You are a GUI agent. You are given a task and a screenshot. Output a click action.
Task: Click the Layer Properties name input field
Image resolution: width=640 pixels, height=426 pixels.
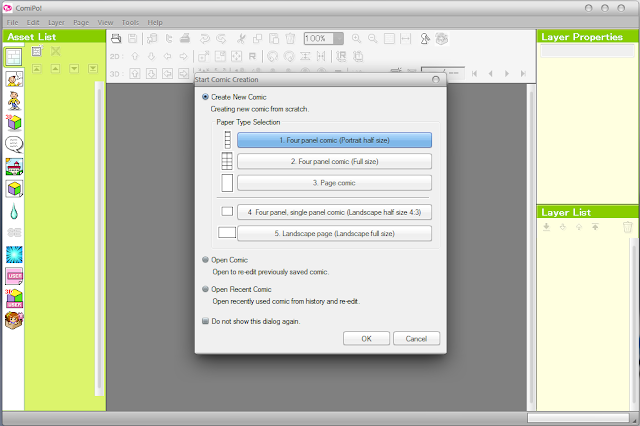[x=587, y=51]
